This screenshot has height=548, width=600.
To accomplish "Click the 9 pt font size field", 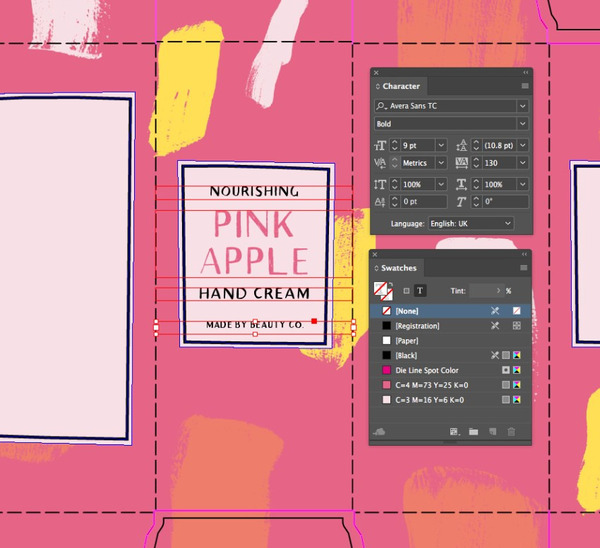I will [416, 145].
